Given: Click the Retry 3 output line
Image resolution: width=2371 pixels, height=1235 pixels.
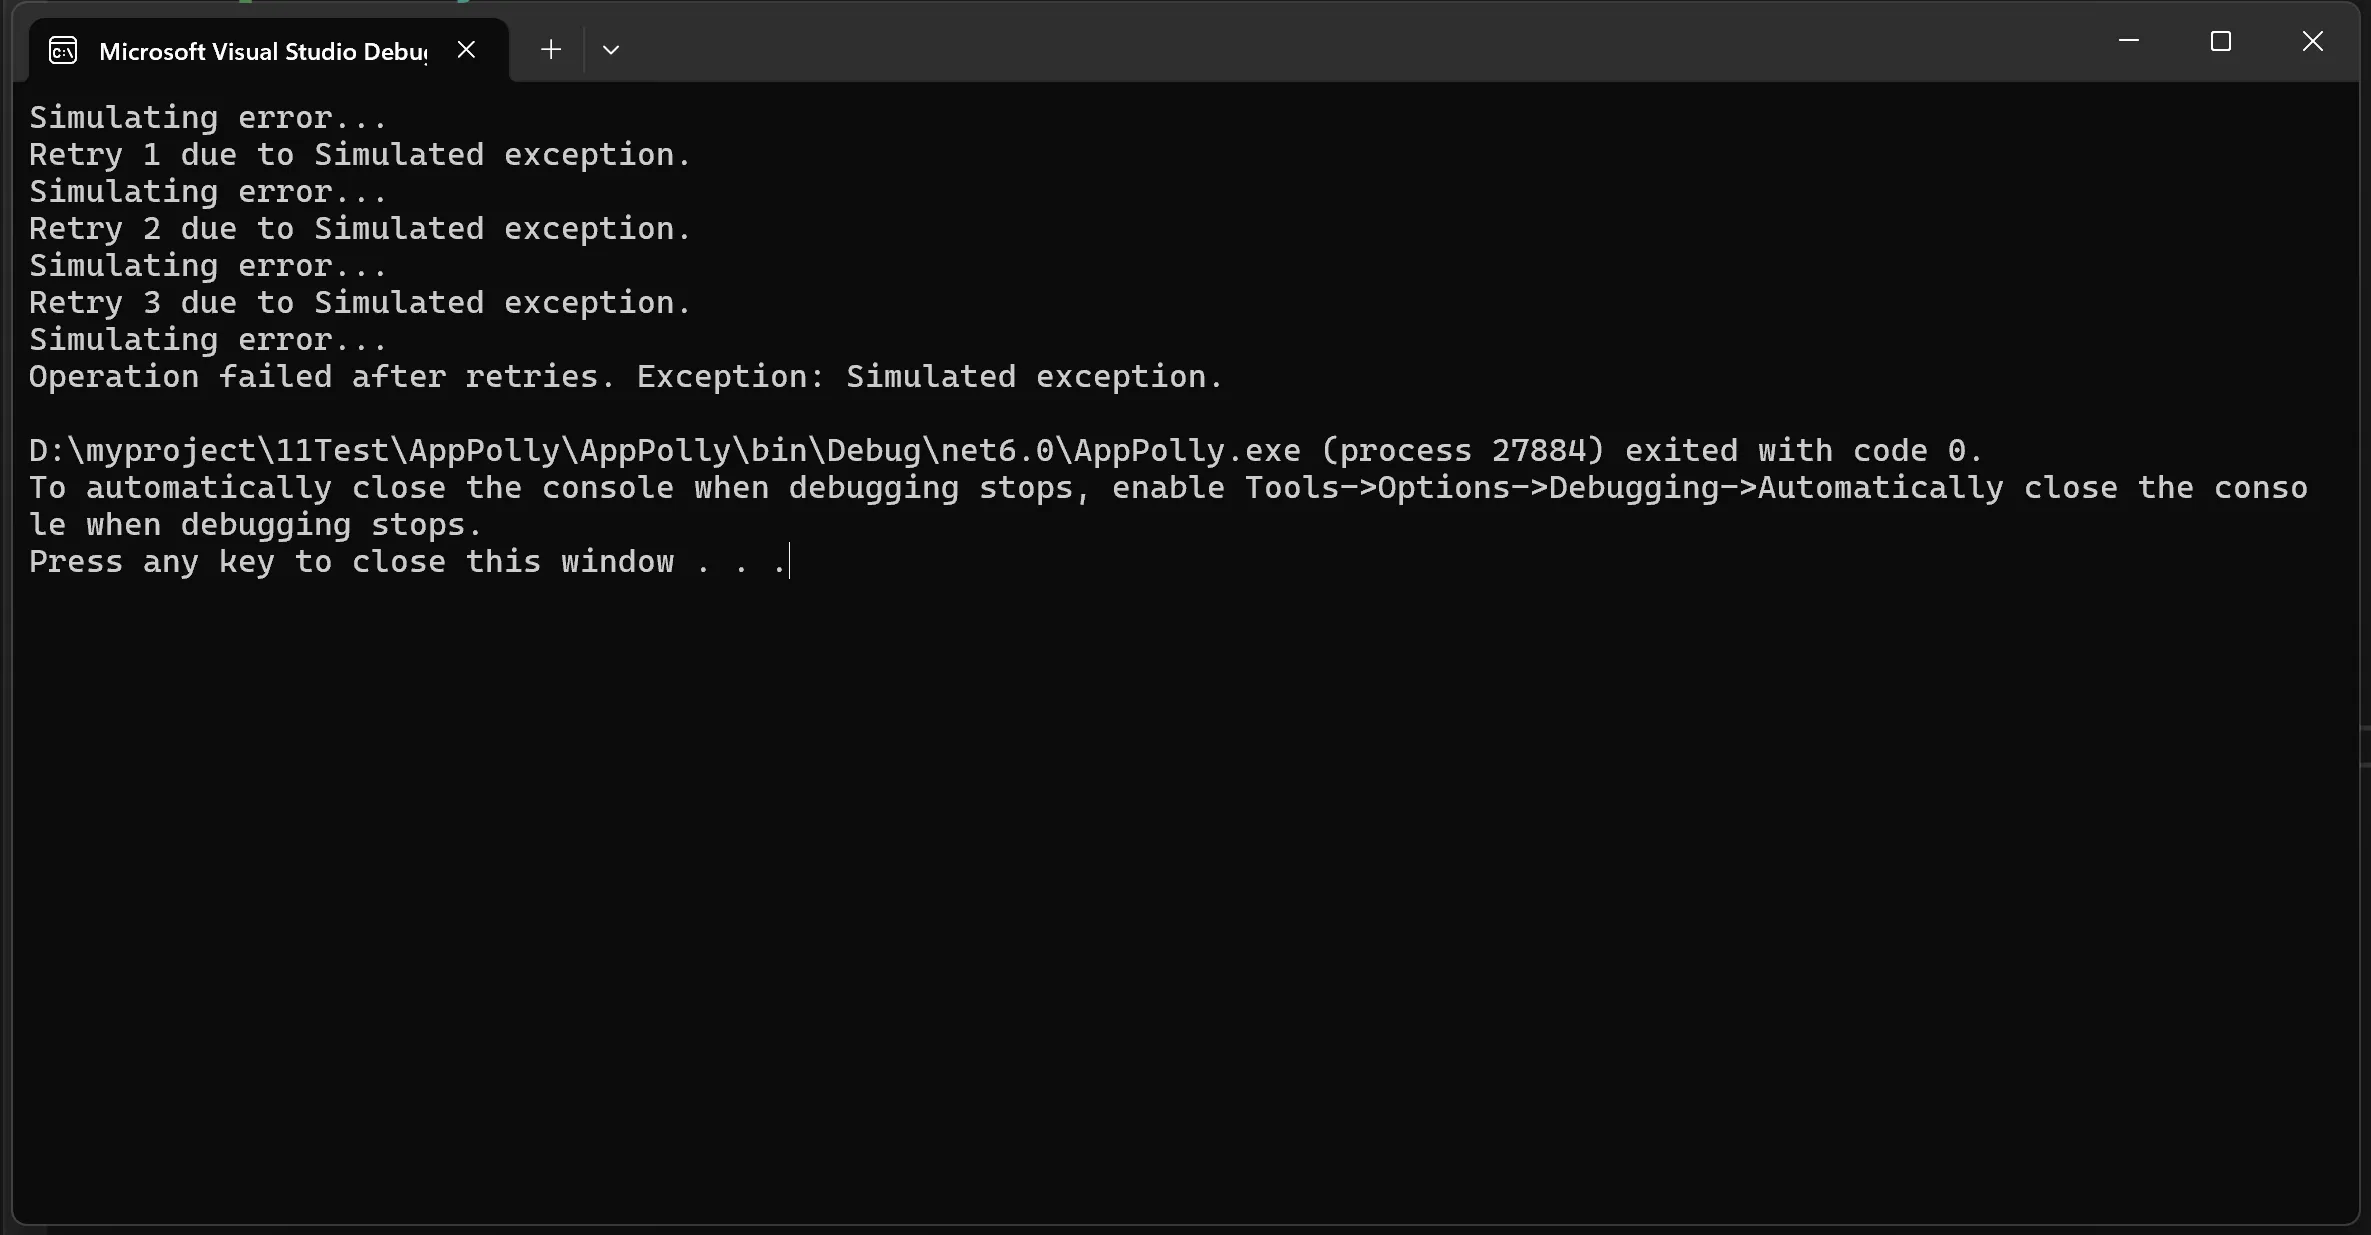Looking at the screenshot, I should [x=359, y=303].
